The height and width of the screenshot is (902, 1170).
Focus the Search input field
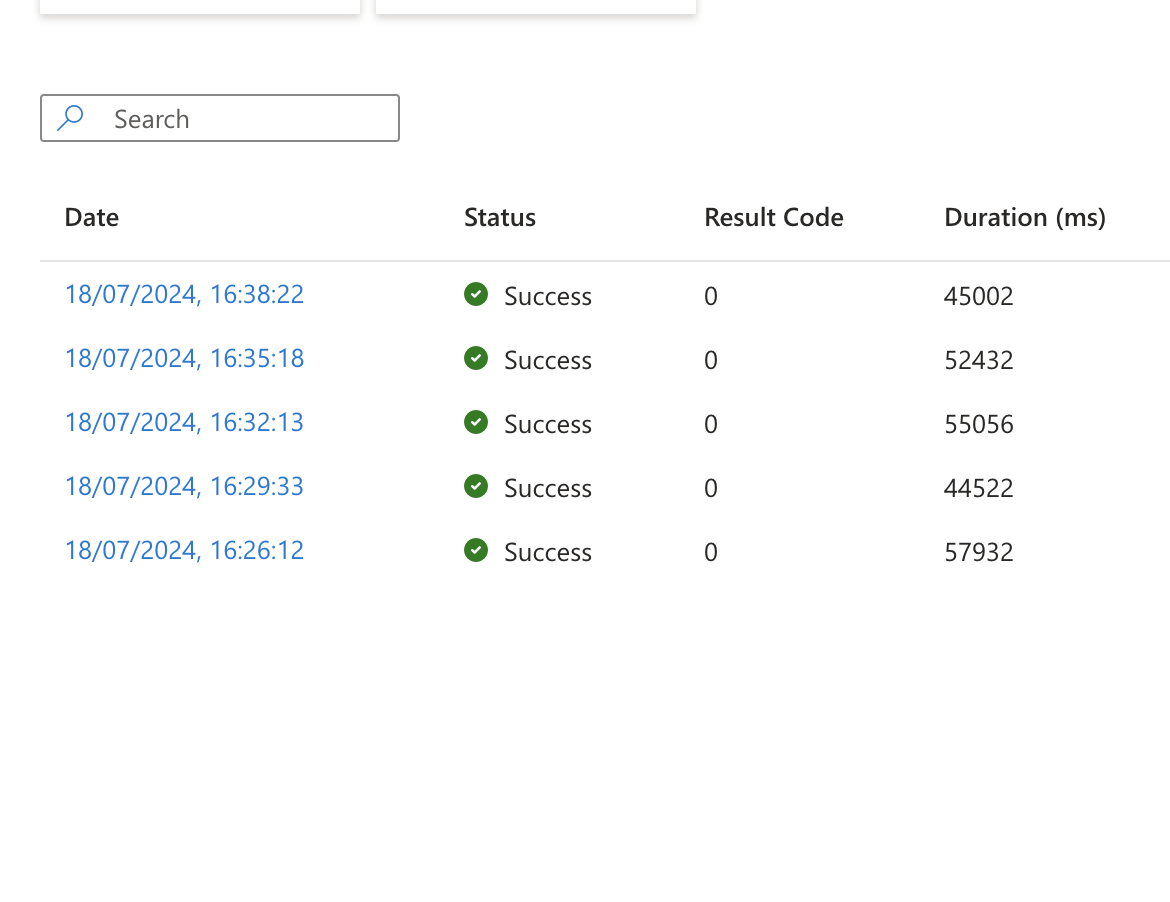pyautogui.click(x=220, y=118)
